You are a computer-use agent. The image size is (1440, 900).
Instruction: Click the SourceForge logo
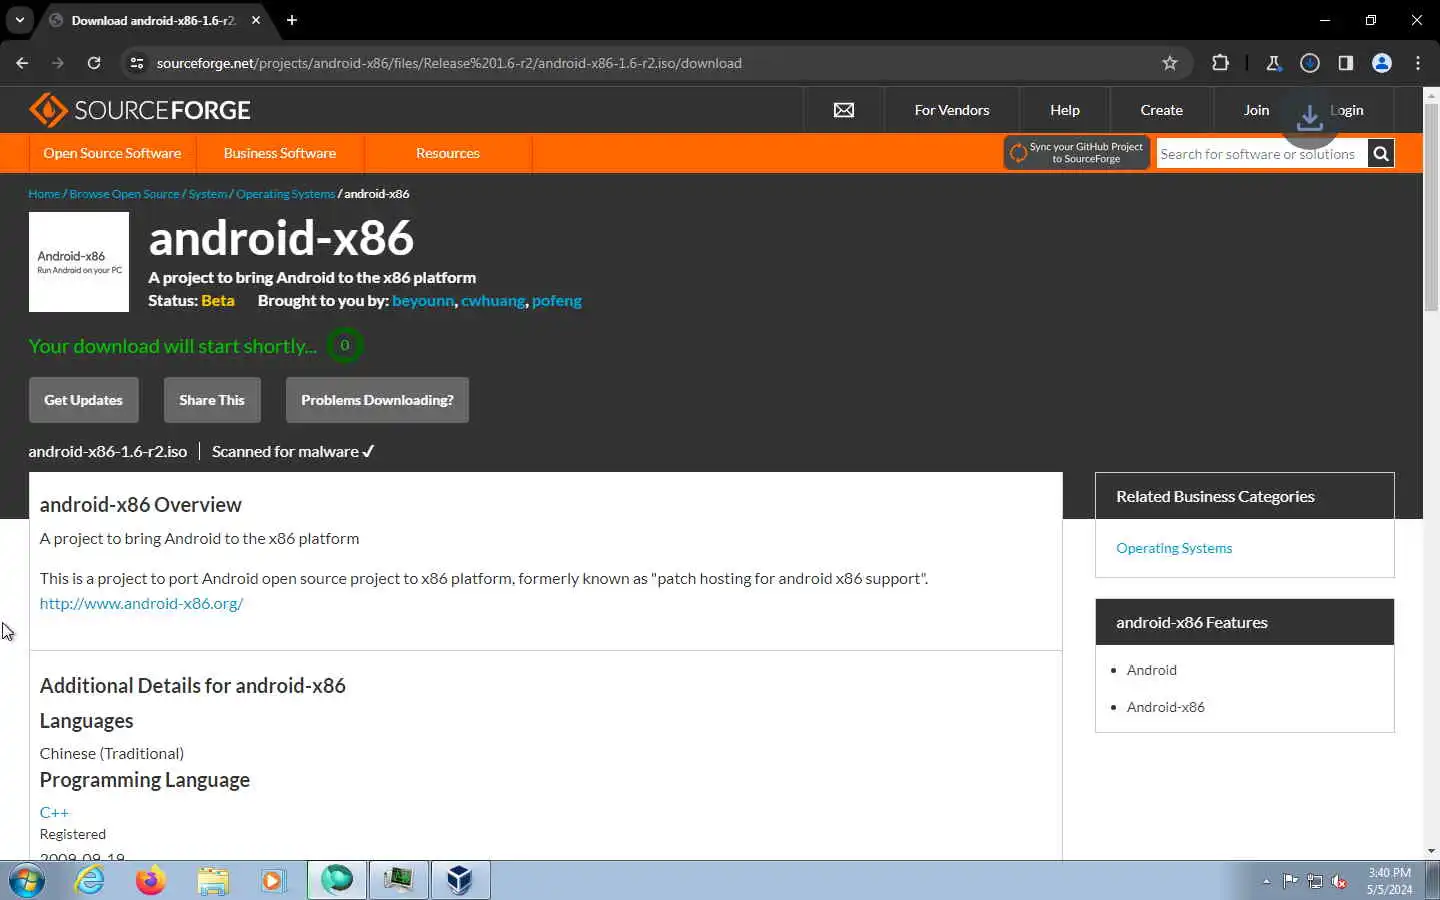point(140,110)
